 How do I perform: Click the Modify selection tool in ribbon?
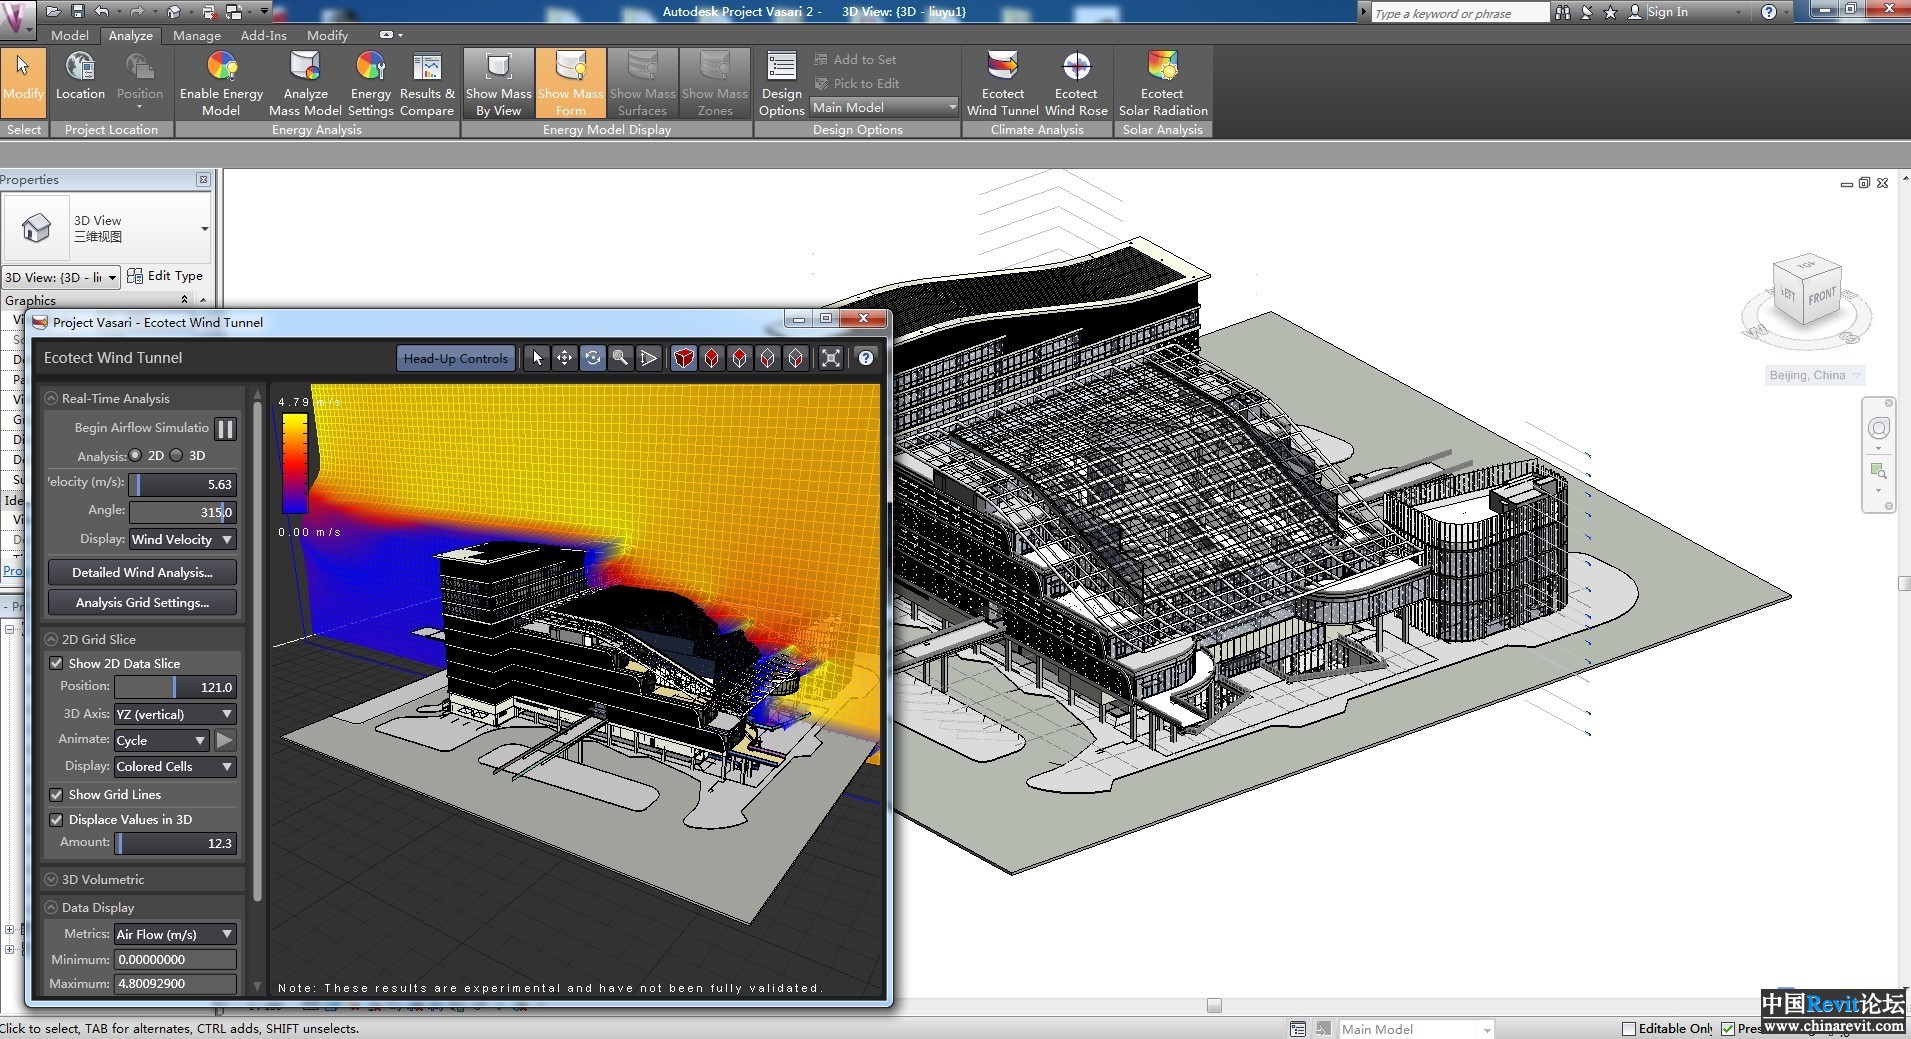(x=22, y=83)
